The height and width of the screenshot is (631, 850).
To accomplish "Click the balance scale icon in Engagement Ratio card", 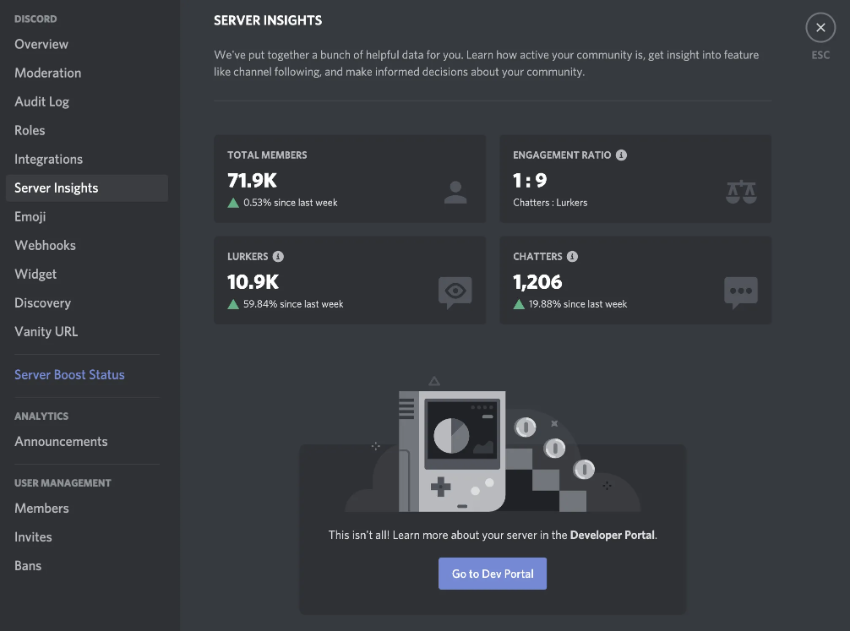I will coord(741,192).
